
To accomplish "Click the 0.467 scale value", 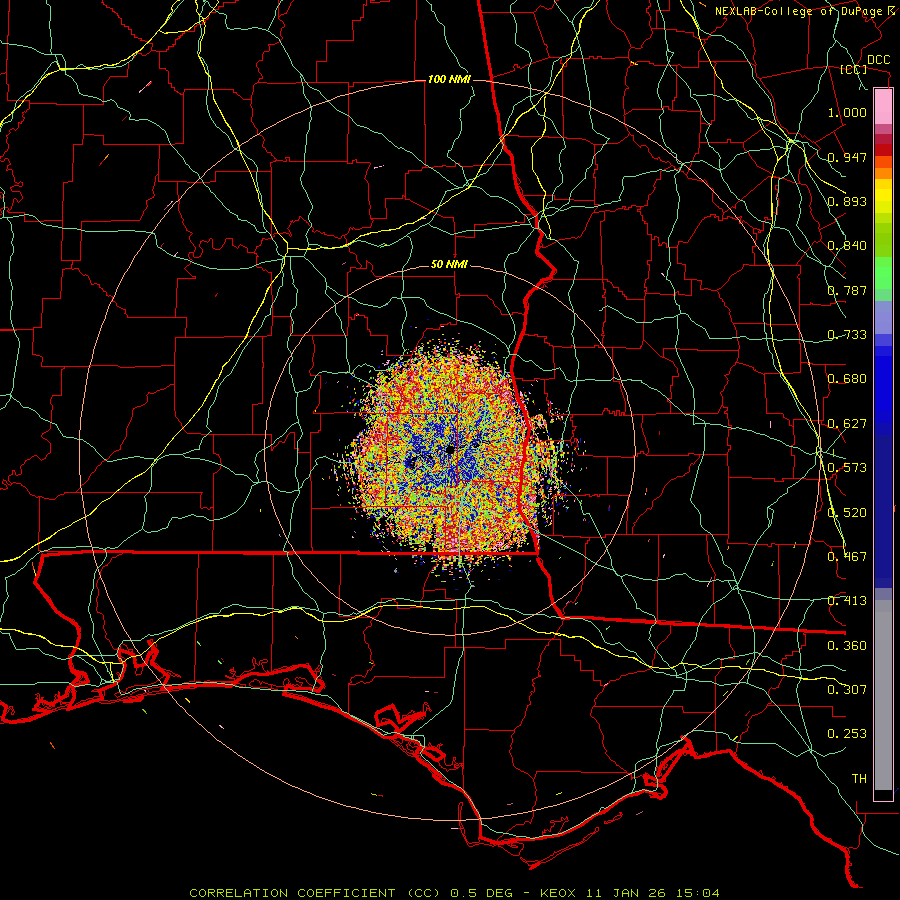I will click(847, 557).
